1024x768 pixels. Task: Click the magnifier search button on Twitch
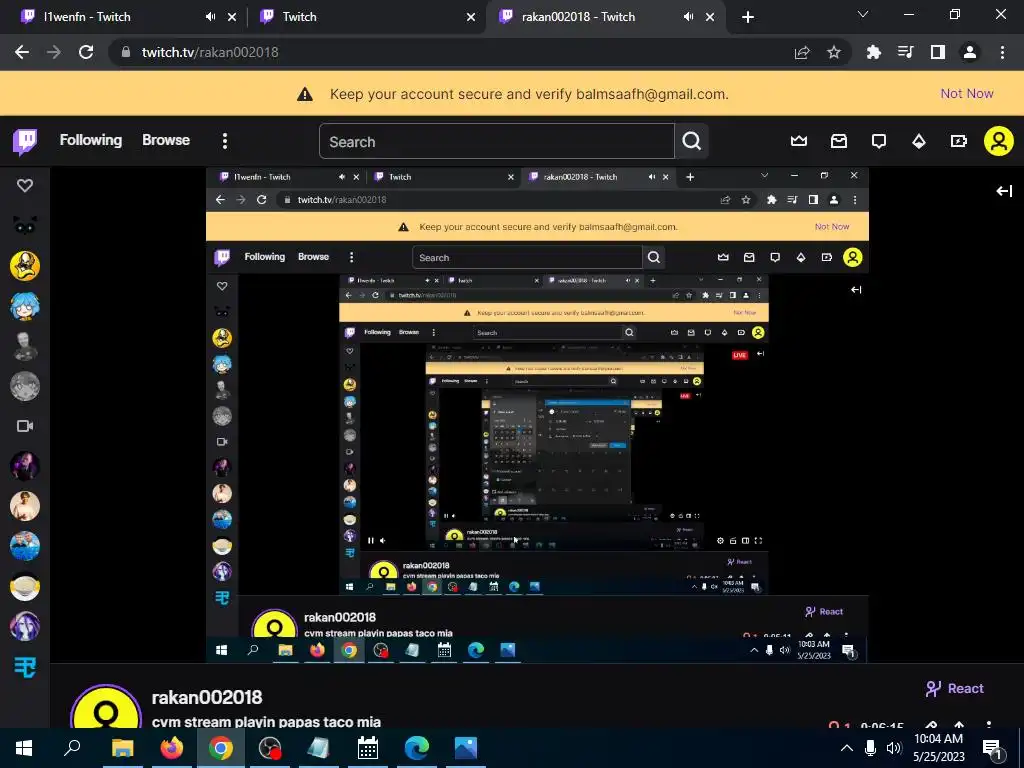click(x=692, y=141)
